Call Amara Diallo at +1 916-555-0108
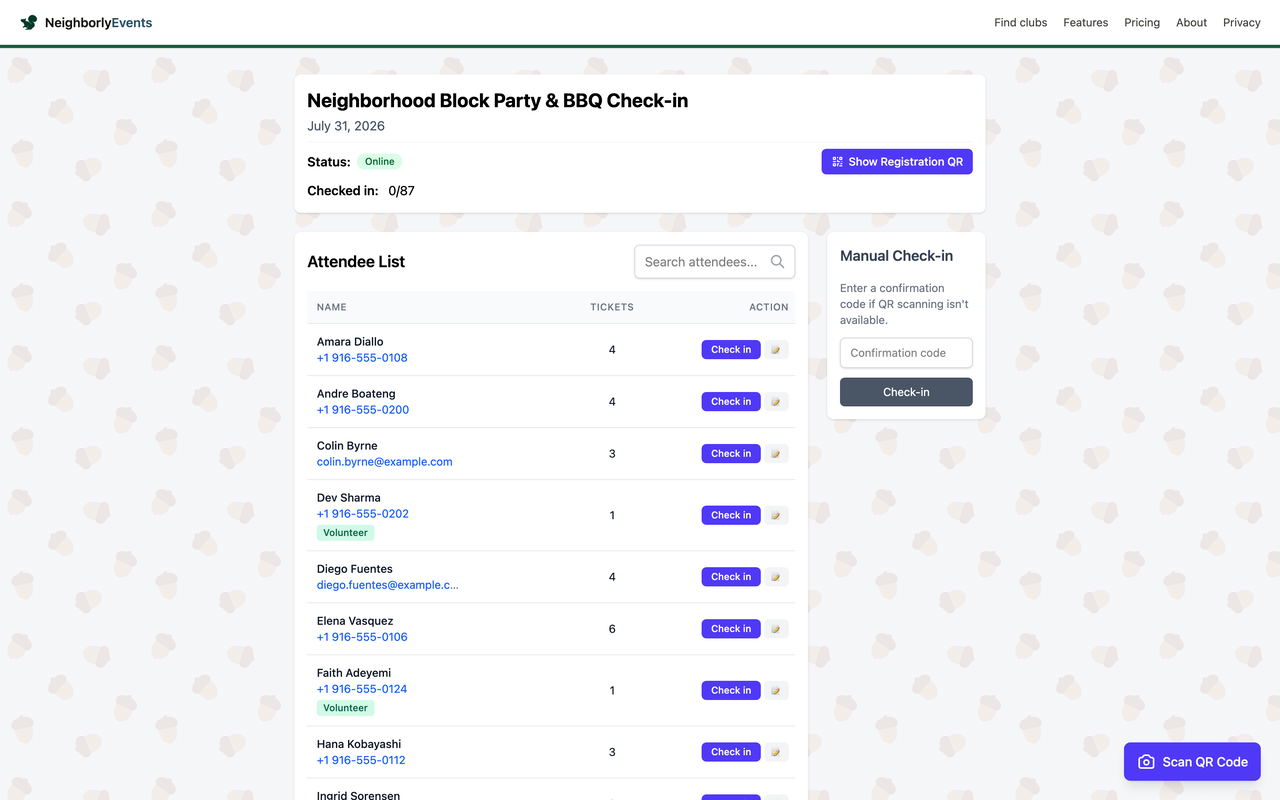Image resolution: width=1280 pixels, height=800 pixels. pos(362,358)
